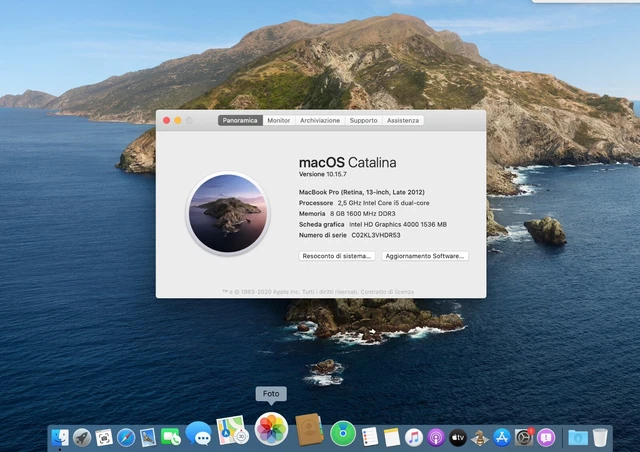Viewport: 640px width, 452px height.
Task: Open Notes yellow notepad icon
Action: (392, 437)
